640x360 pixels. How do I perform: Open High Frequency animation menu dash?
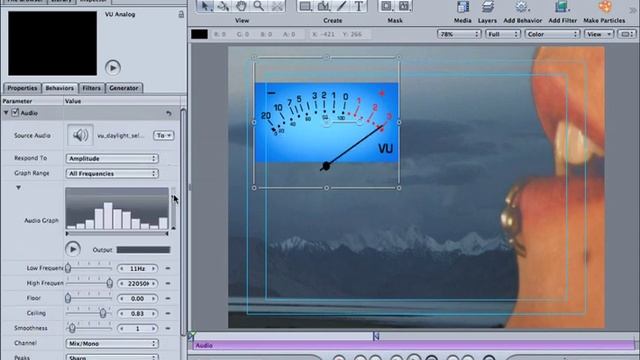click(x=168, y=283)
